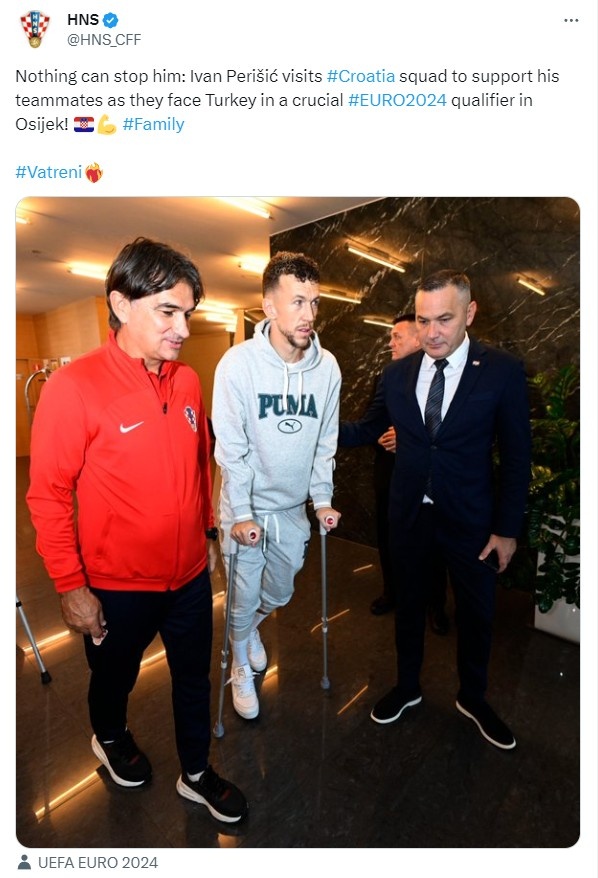Viewport: 598px width, 878px height.
Task: Click the Puma logo area in photo
Action: (x=288, y=412)
